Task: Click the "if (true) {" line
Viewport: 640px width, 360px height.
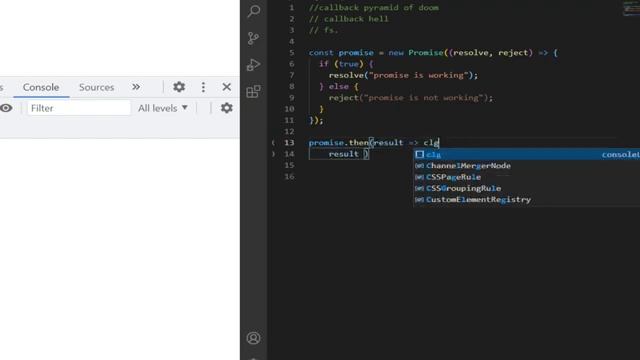Action: [346, 64]
